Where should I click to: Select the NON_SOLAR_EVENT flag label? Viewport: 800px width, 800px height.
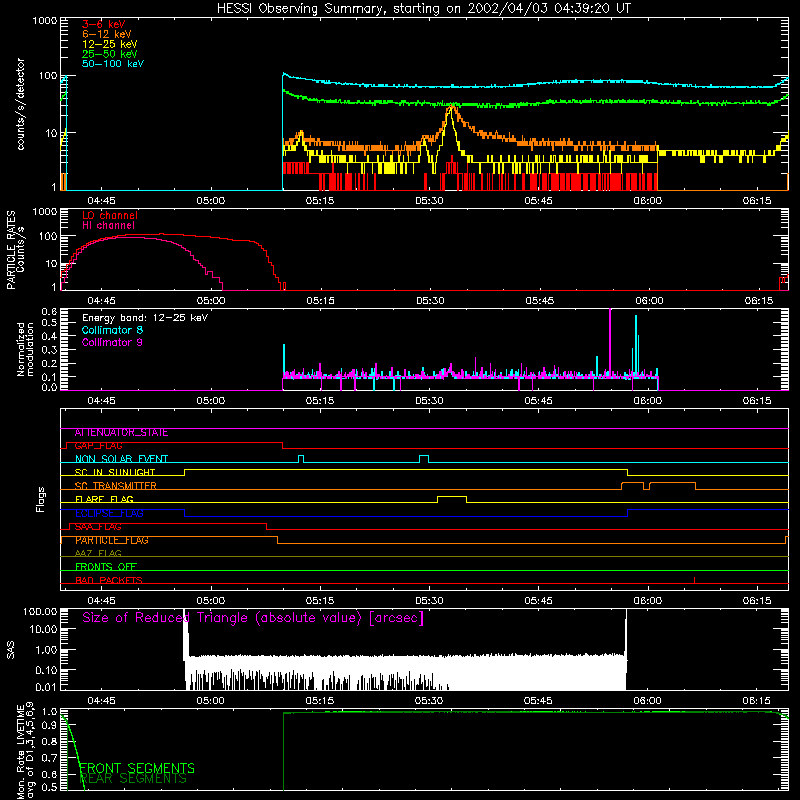click(121, 459)
